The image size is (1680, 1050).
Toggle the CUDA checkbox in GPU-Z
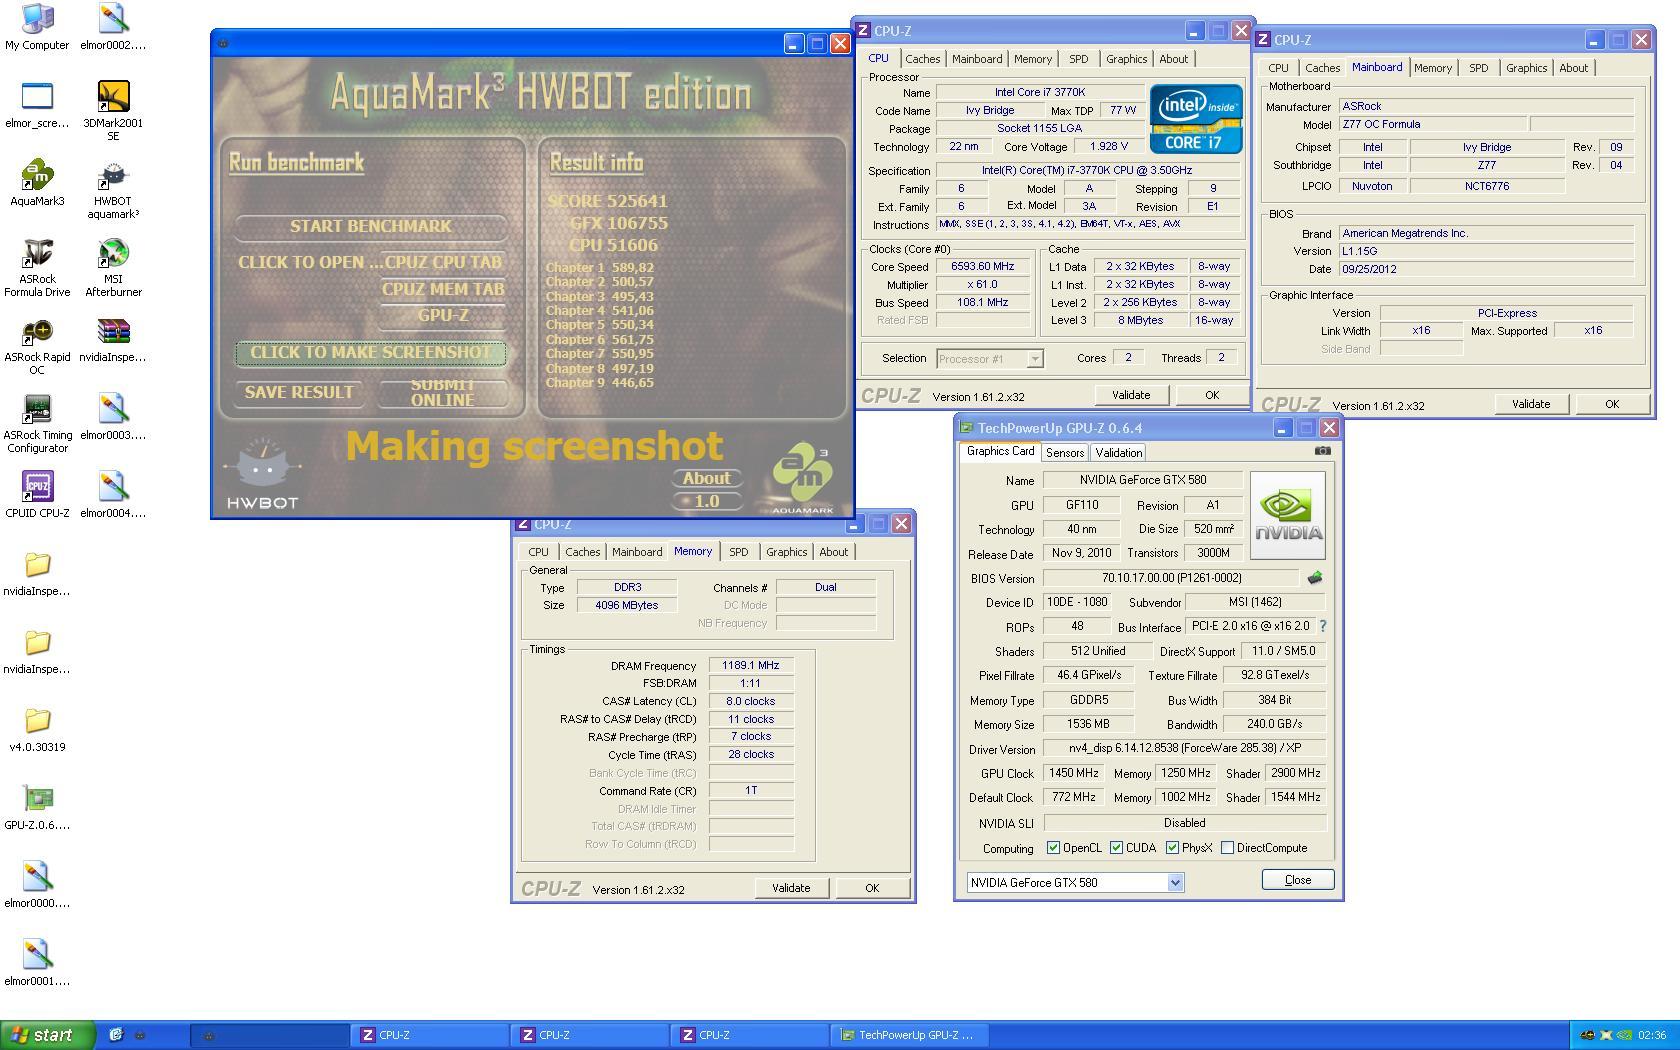pyautogui.click(x=1116, y=848)
